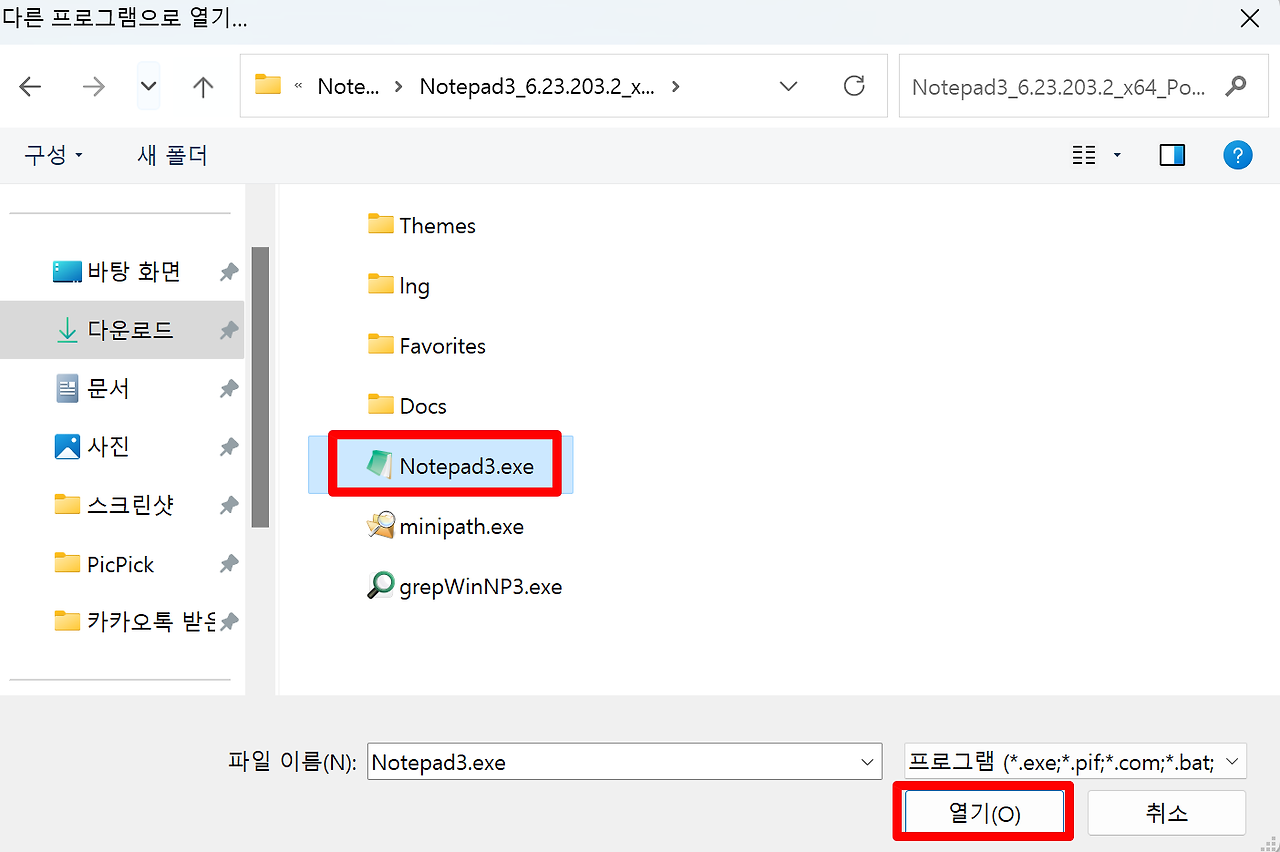The width and height of the screenshot is (1280, 852).
Task: Toggle the preview pane
Action: point(1171,155)
